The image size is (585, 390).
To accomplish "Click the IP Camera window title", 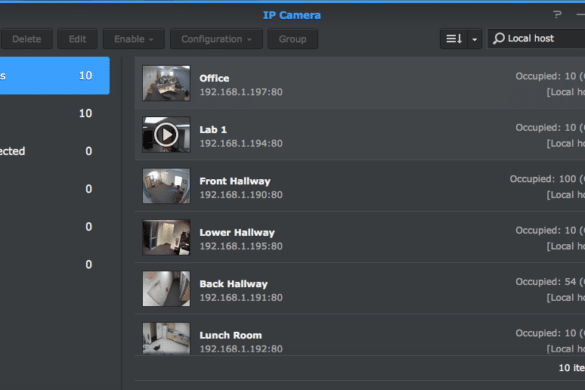I will click(292, 15).
